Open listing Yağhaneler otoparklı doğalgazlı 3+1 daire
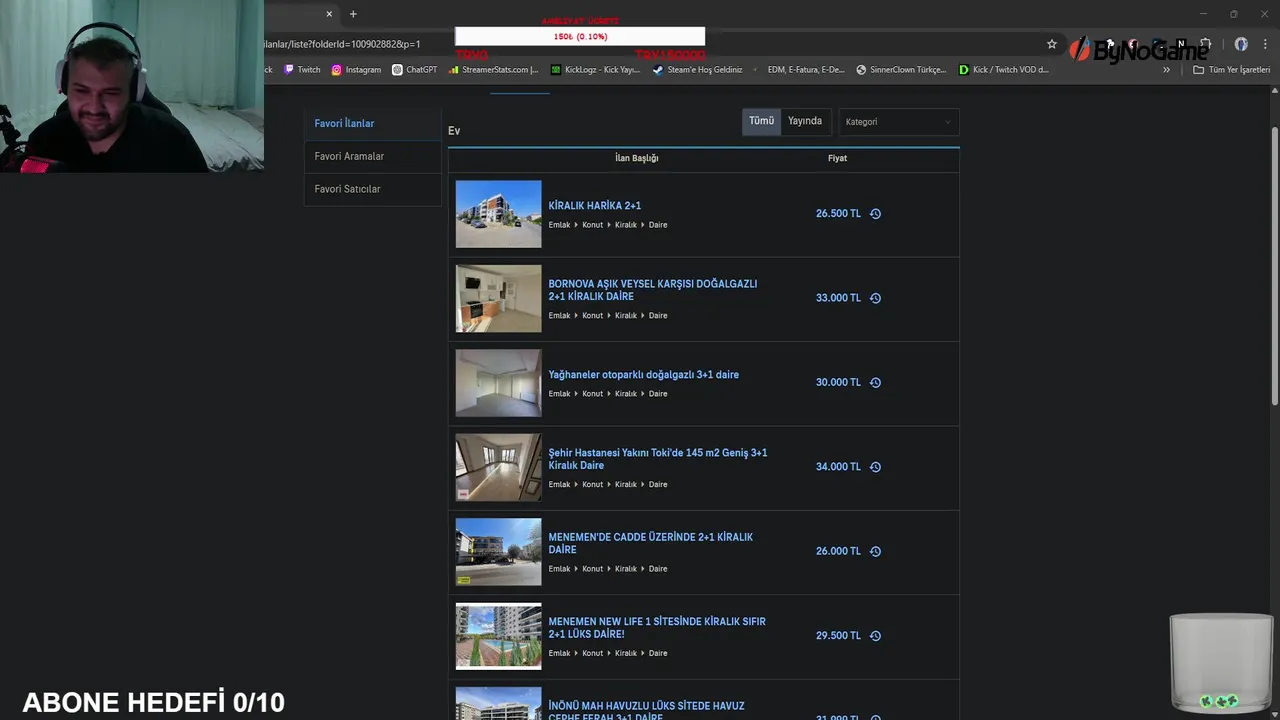The width and height of the screenshot is (1280, 720). click(x=644, y=375)
